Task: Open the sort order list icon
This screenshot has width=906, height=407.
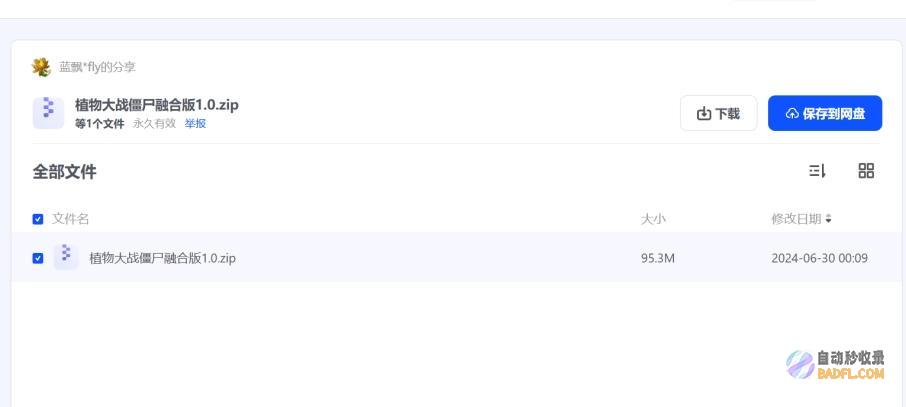Action: pyautogui.click(x=816, y=171)
